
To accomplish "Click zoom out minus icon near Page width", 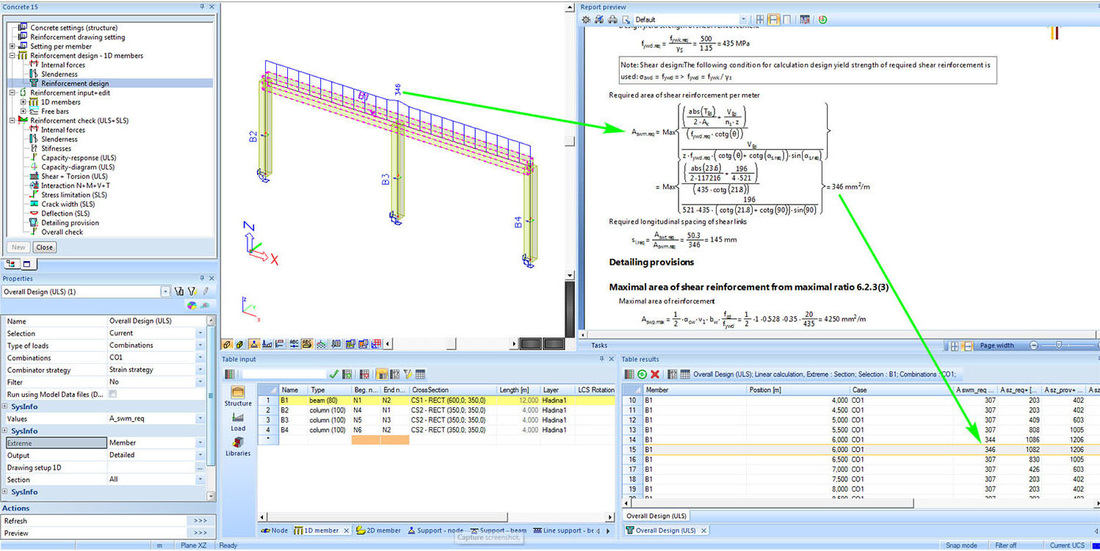I will (1033, 345).
